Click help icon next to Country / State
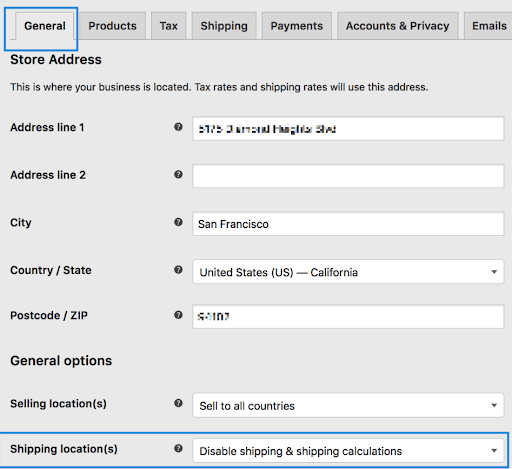512x469 pixels. (178, 270)
